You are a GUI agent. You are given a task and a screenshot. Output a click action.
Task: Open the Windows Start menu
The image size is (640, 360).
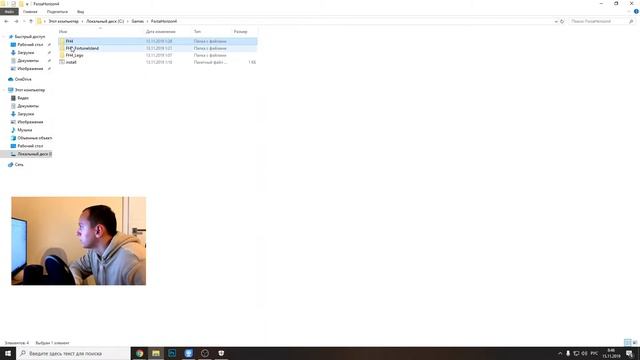[8, 353]
